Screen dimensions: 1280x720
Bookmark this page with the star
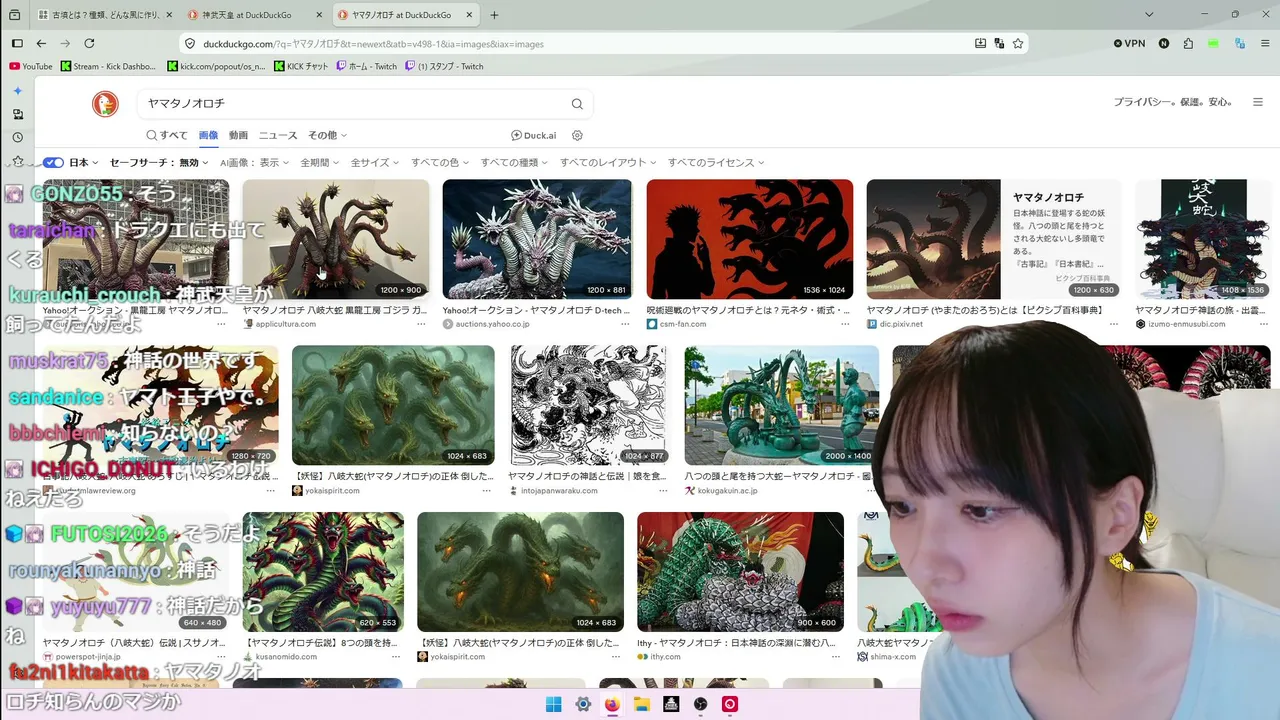coord(1018,43)
